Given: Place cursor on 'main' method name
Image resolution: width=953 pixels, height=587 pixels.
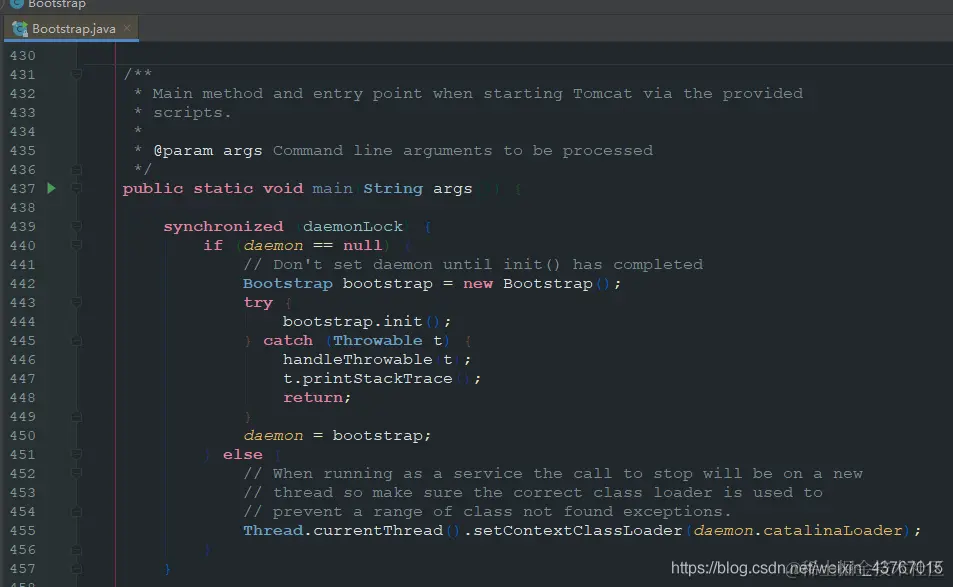Looking at the screenshot, I should tap(332, 188).
